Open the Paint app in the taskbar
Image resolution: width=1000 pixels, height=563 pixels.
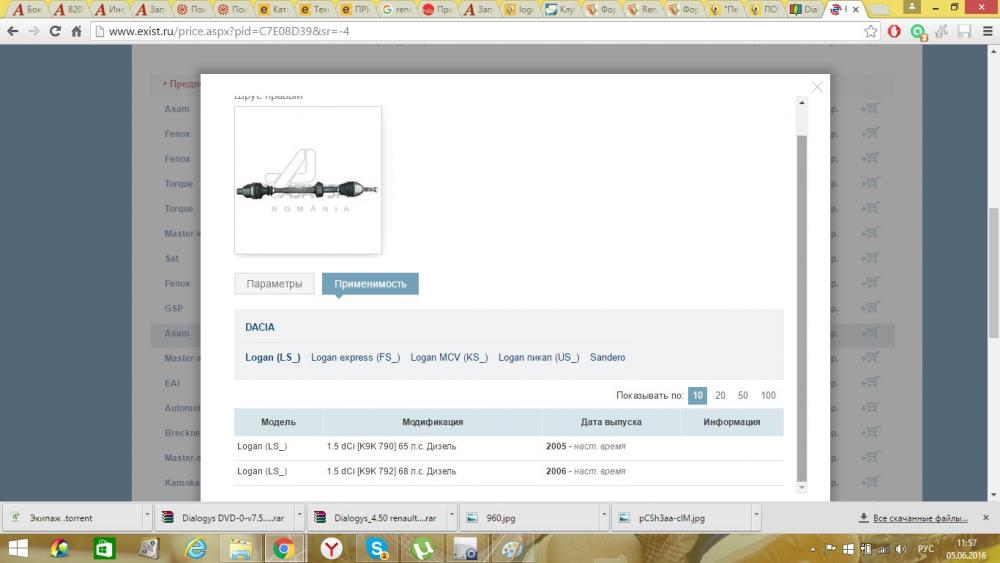tap(511, 548)
